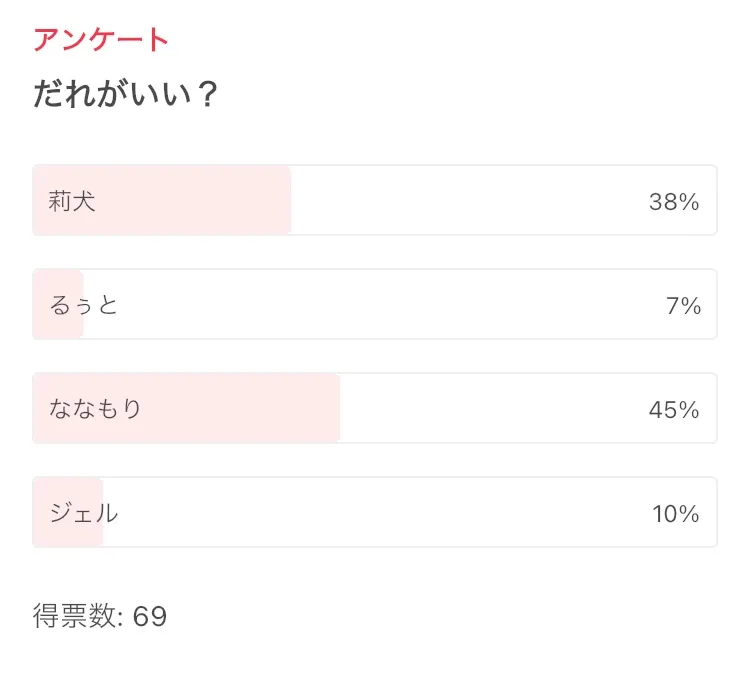
Task: Click the empty white area of 莉犬 row
Action: 460,201
